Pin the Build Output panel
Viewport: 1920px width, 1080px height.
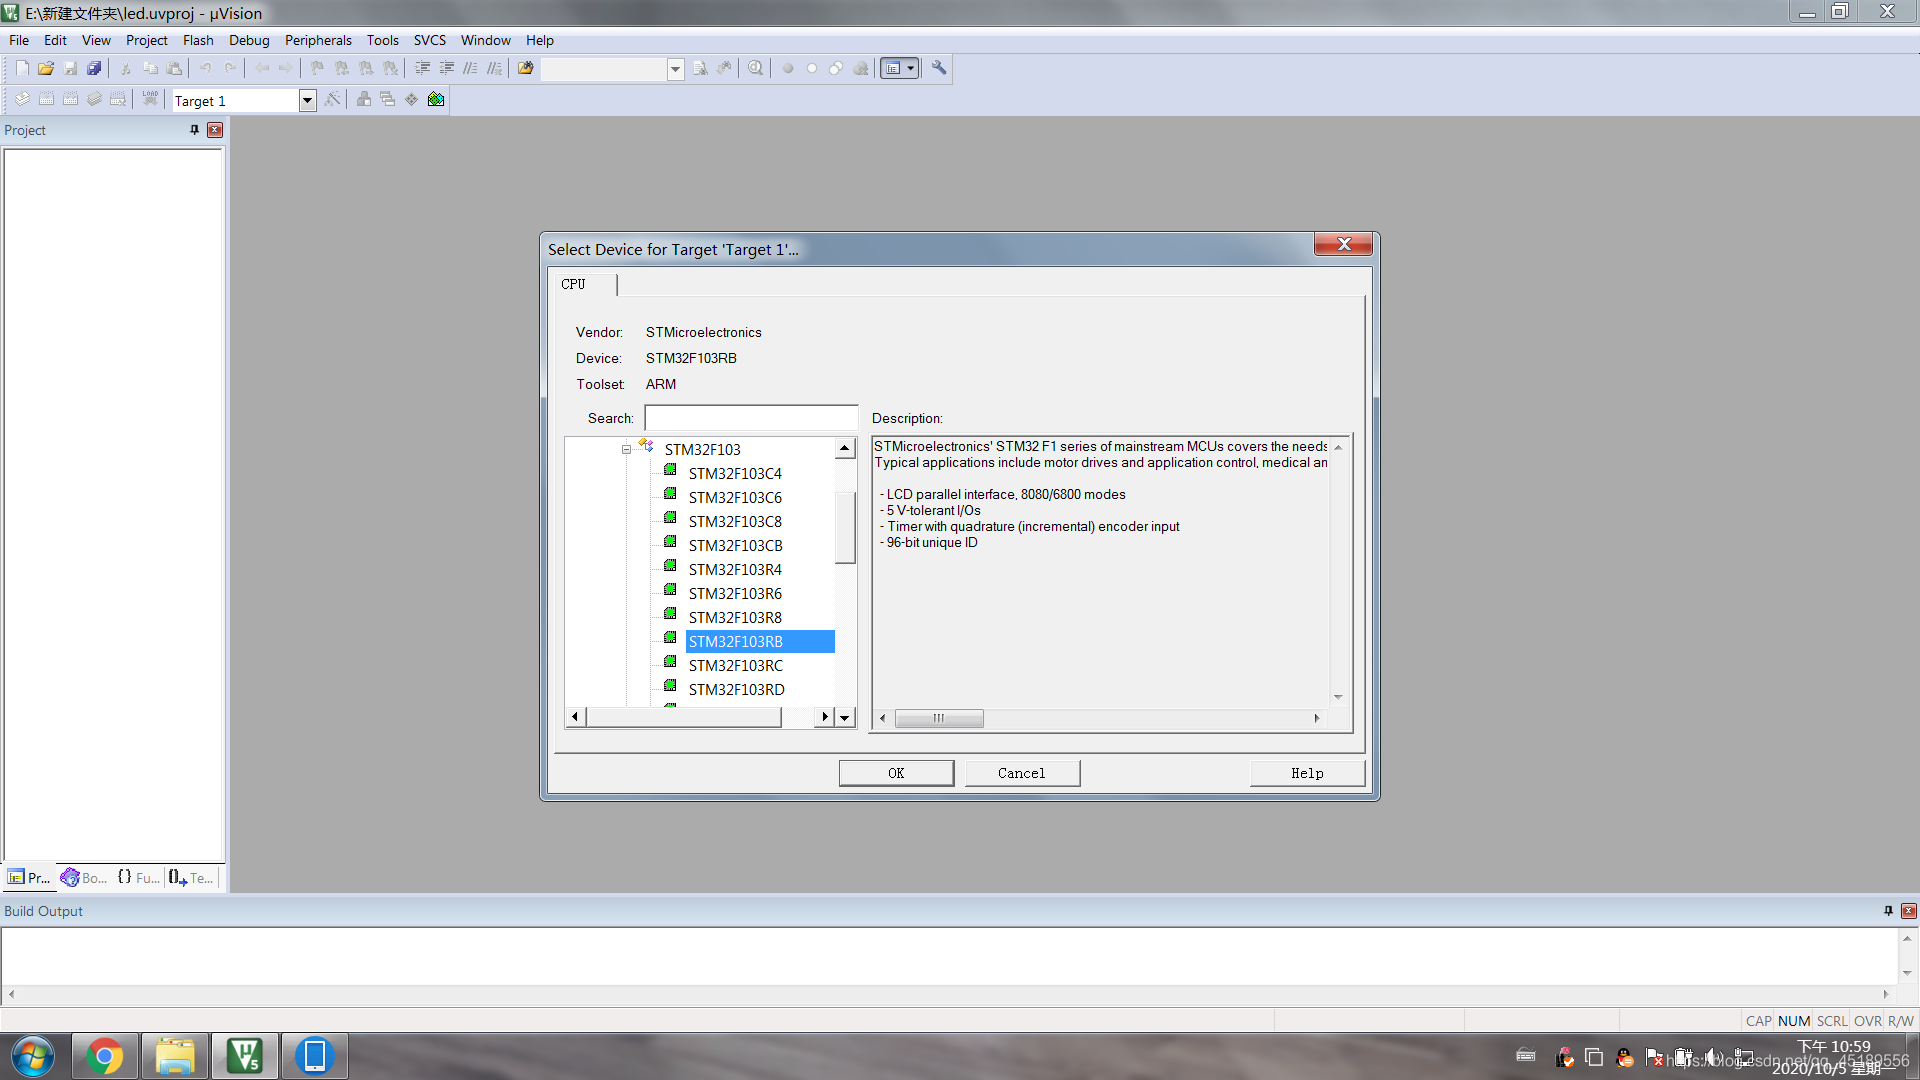1888,911
